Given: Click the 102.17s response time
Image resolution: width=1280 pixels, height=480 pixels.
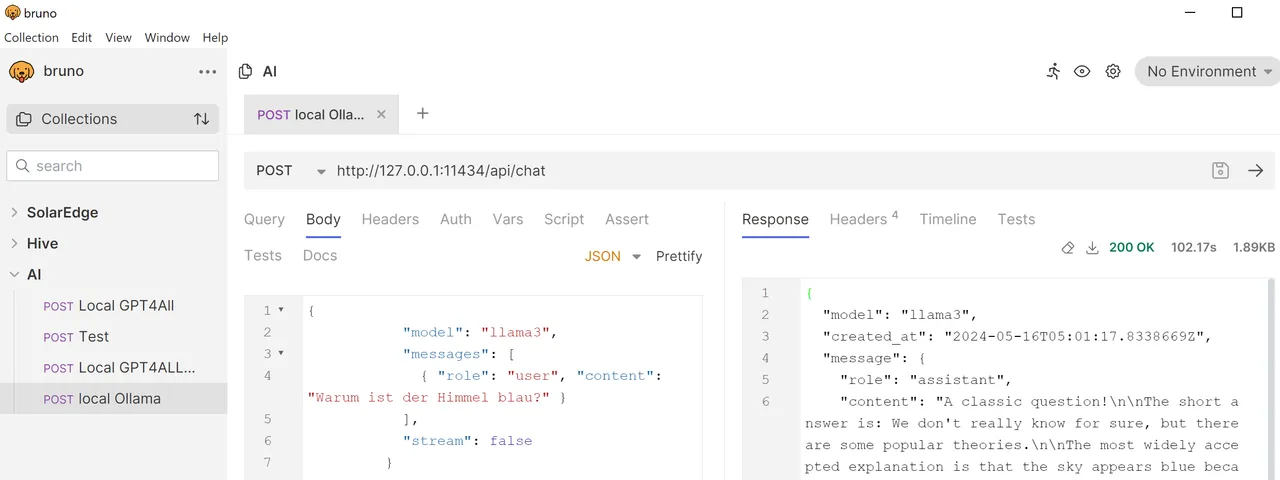Looking at the screenshot, I should 1194,247.
